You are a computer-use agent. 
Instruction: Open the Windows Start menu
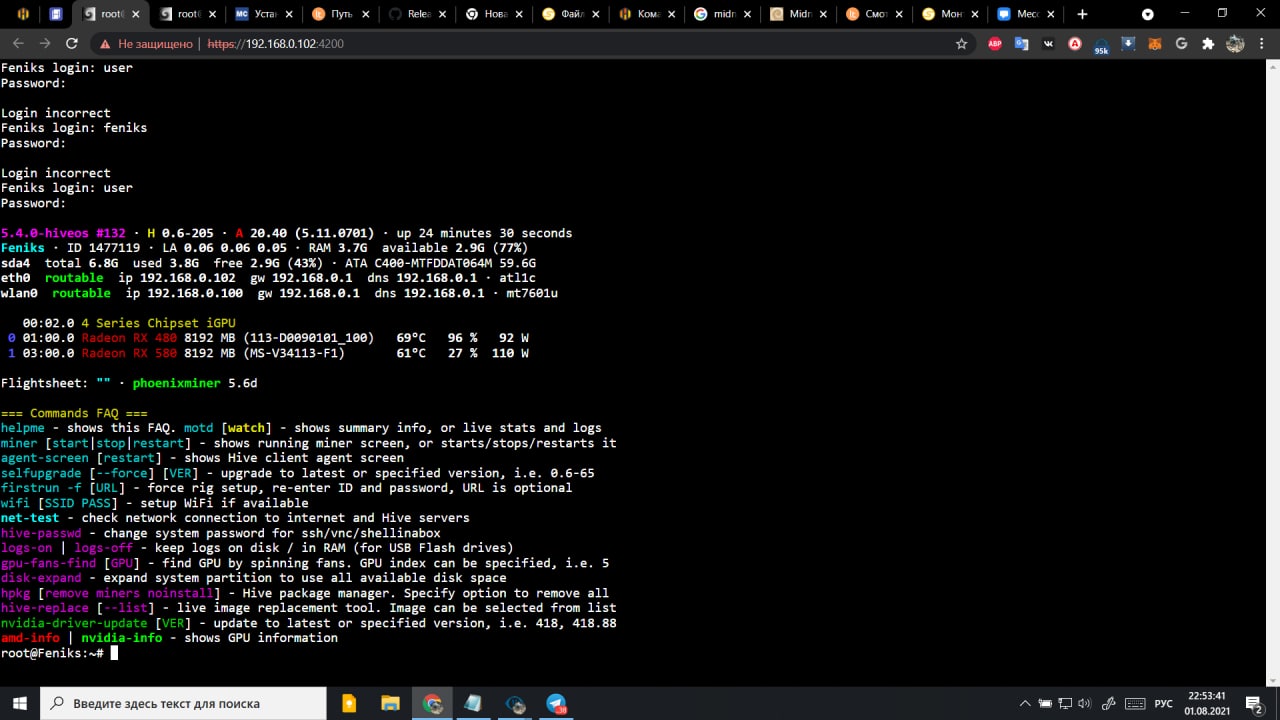tap(20, 703)
